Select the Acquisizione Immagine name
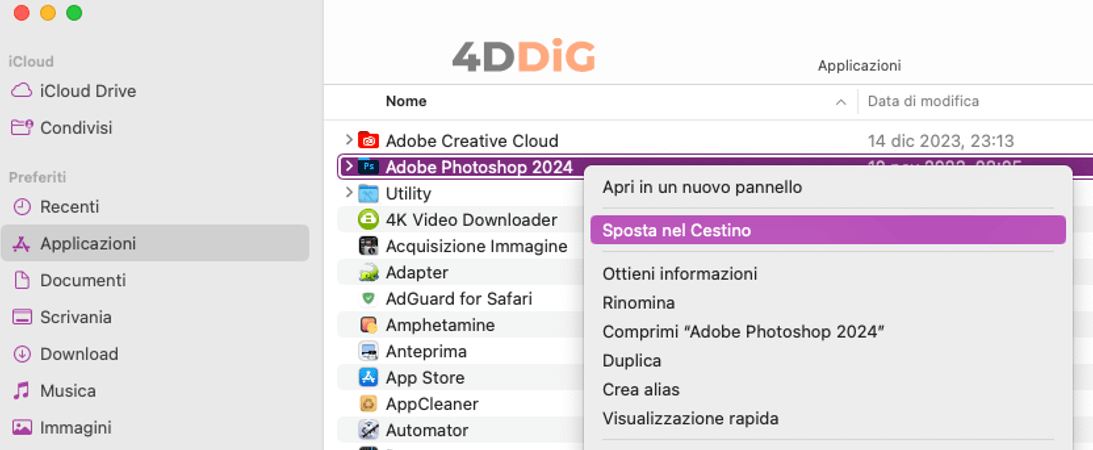 [476, 247]
